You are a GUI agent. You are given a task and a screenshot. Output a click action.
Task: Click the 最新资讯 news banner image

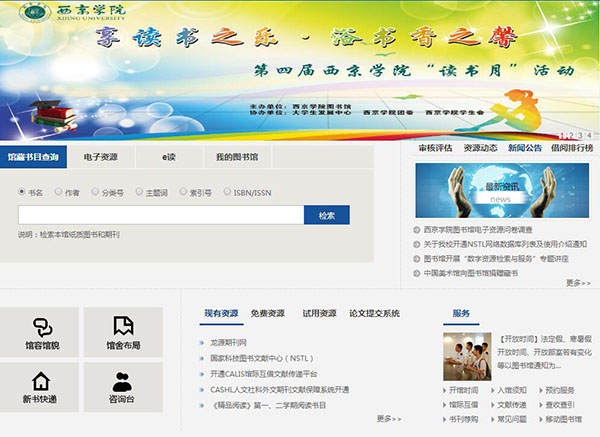(x=502, y=190)
